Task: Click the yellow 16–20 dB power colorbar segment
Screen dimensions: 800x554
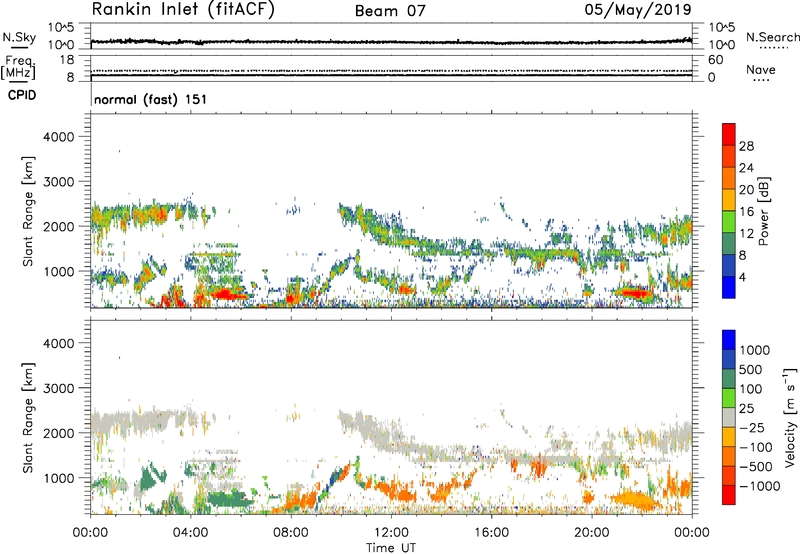Action: pyautogui.click(x=729, y=200)
